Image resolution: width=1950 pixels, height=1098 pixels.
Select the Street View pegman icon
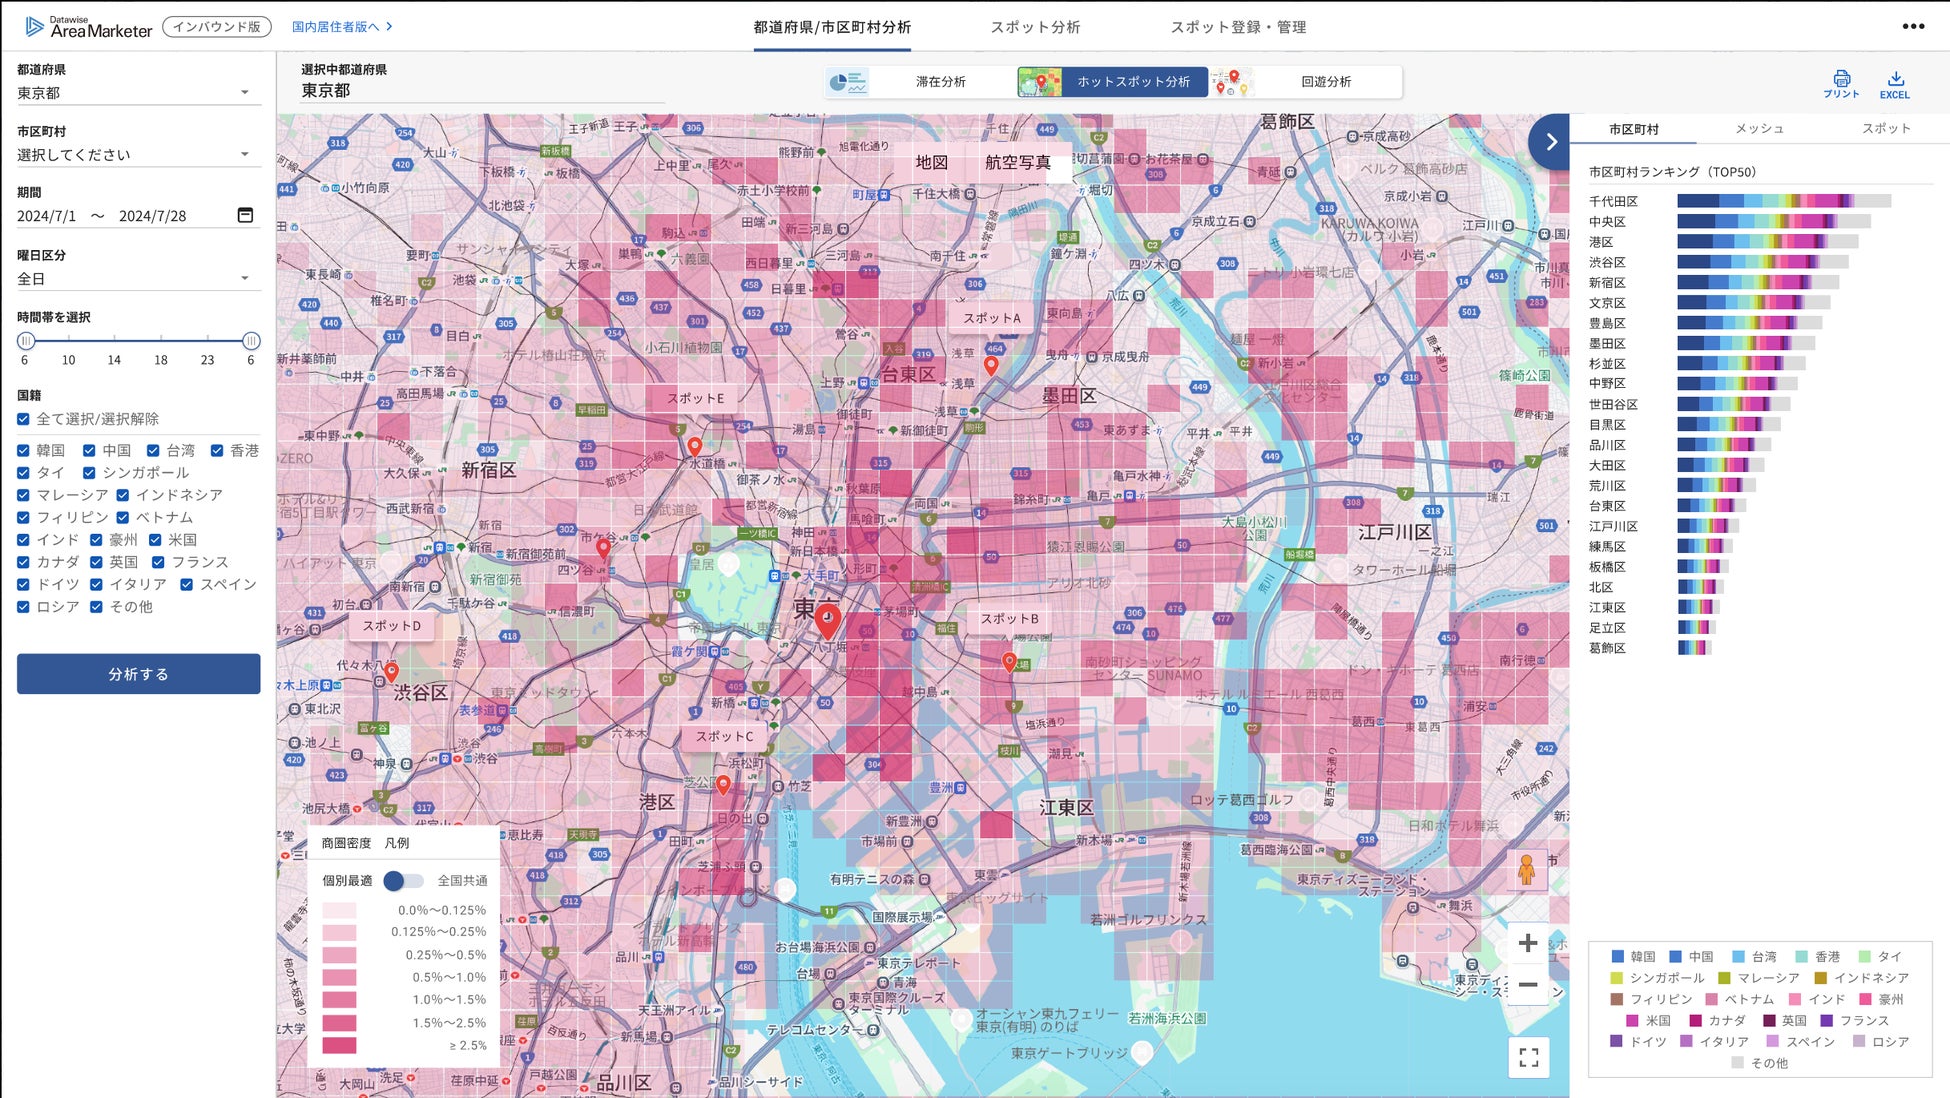coord(1526,870)
